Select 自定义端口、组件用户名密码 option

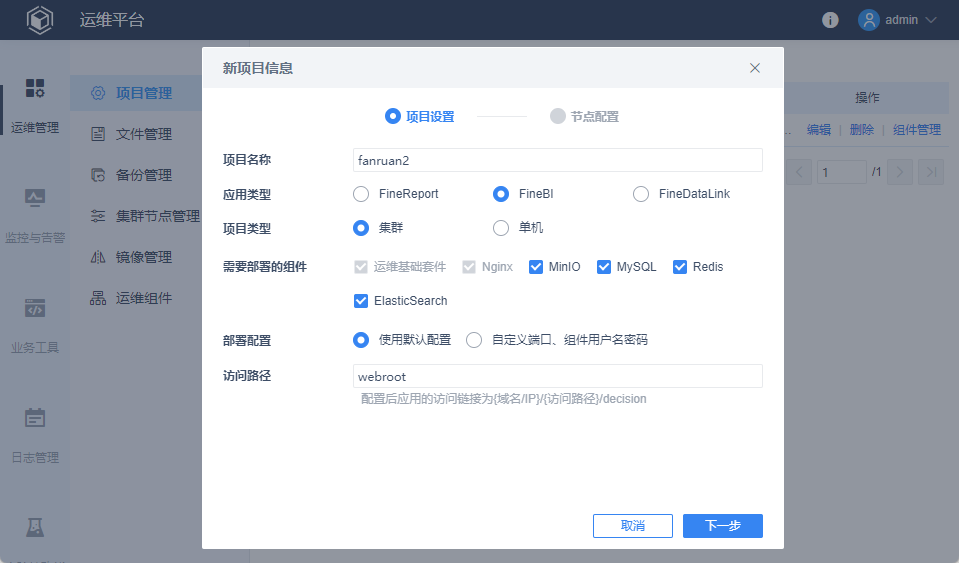(474, 340)
